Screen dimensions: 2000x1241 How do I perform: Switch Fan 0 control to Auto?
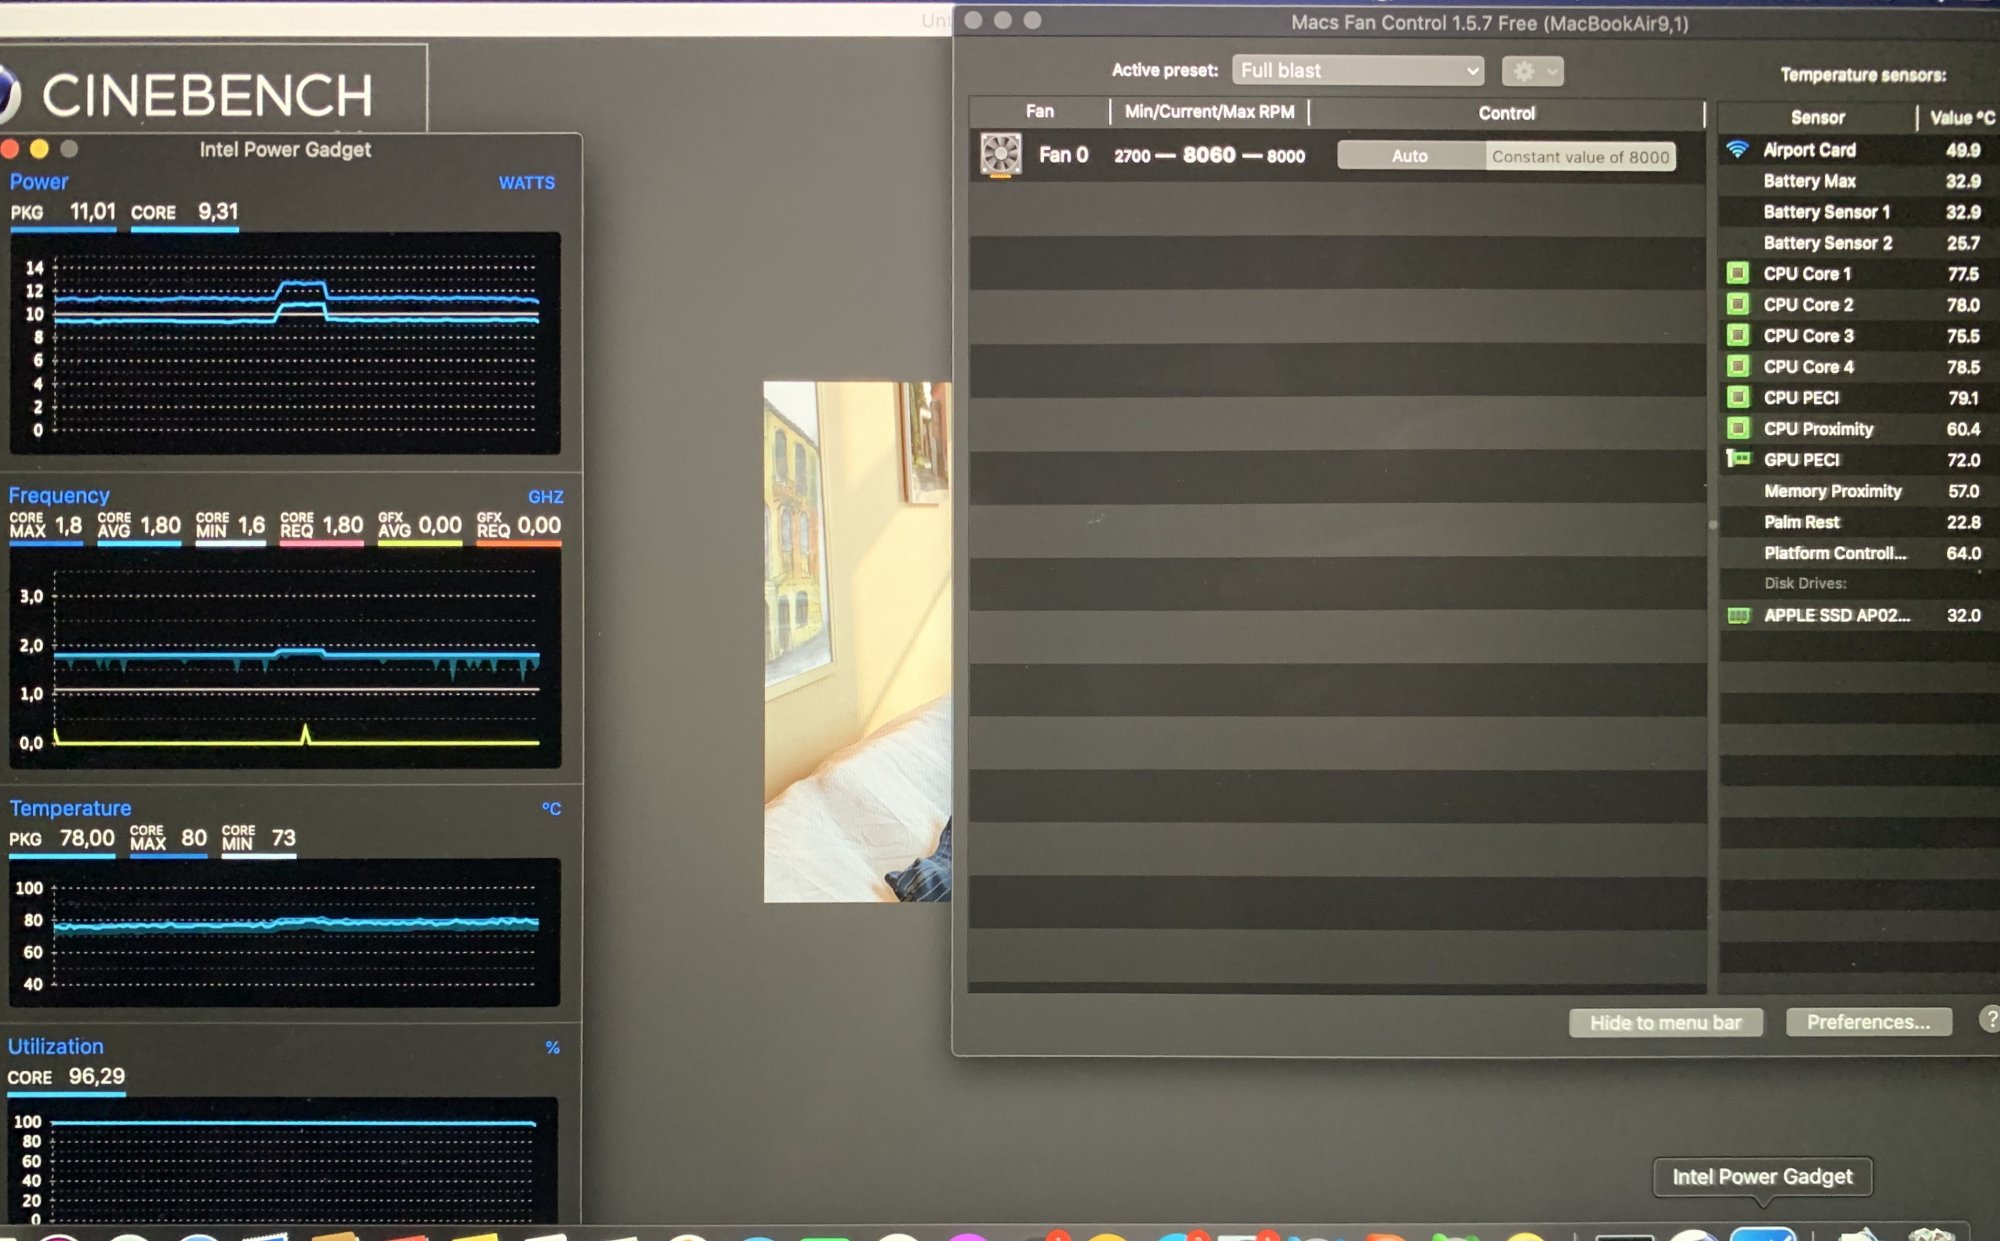click(x=1410, y=156)
